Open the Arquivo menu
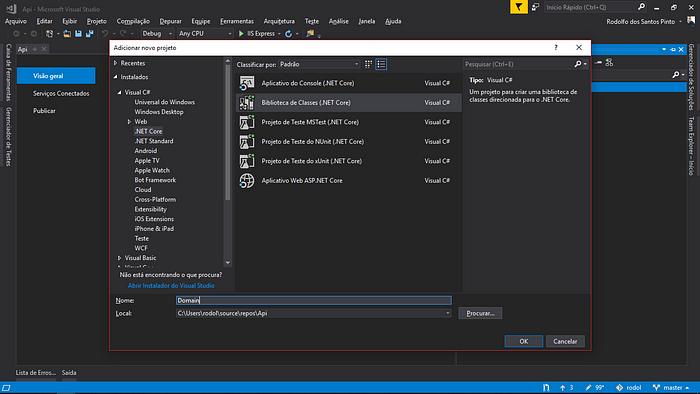 (x=16, y=21)
